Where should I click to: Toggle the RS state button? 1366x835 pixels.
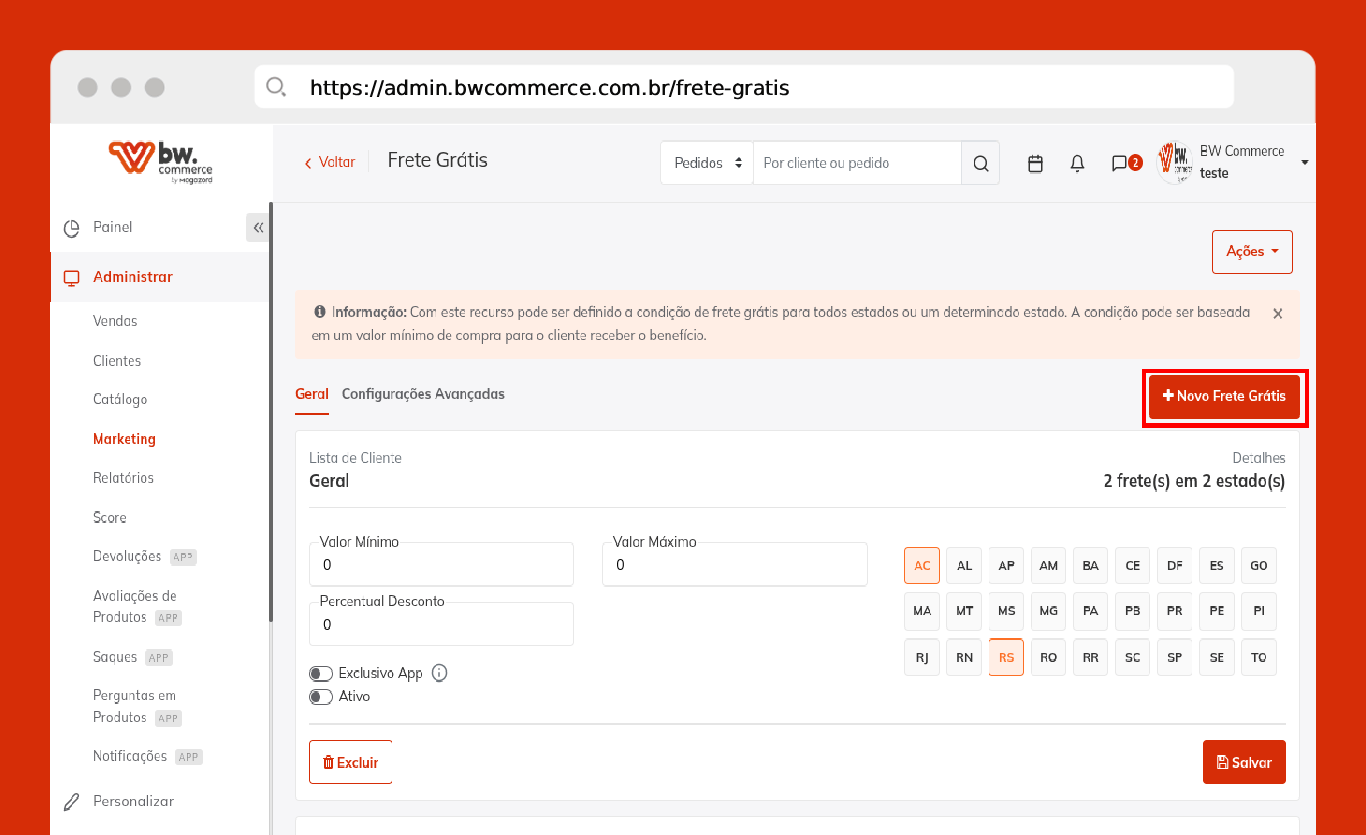coord(1006,657)
